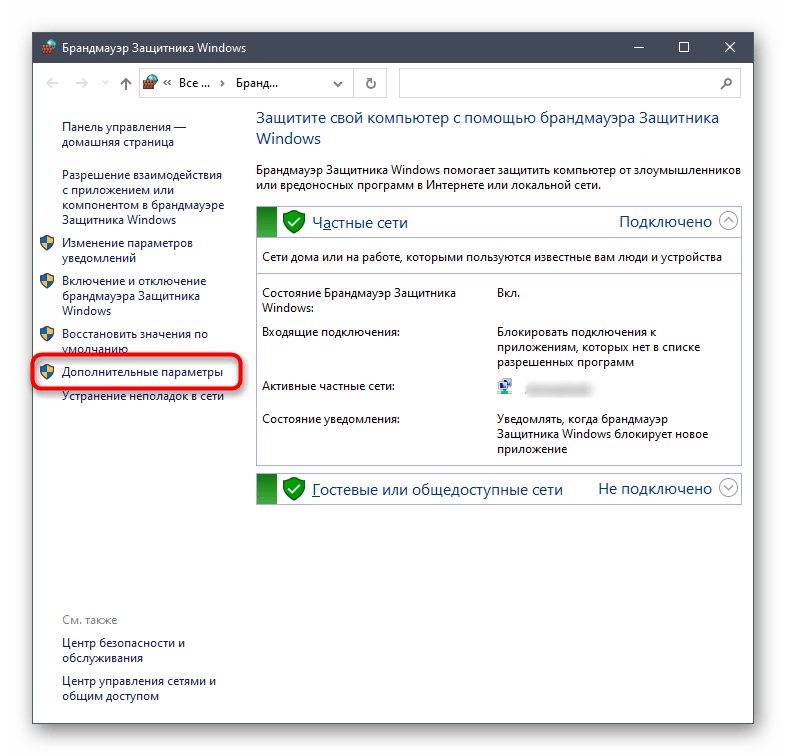Click the green shield next to 'Гостевые или общедоступные сети'

(x=294, y=489)
